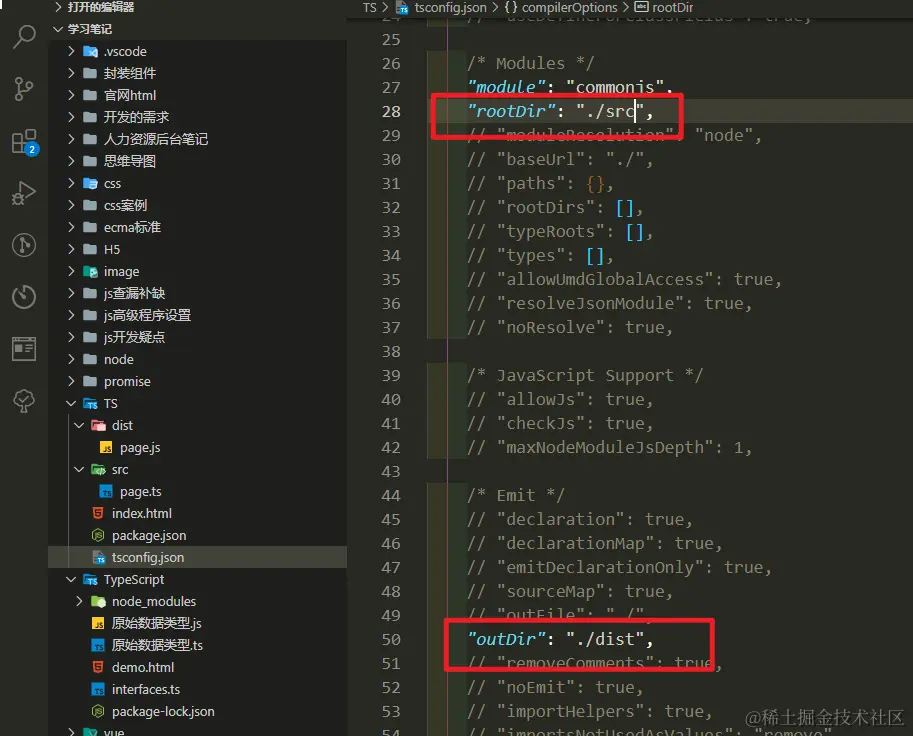Expand the 官网html folder chevron

[x=71, y=95]
